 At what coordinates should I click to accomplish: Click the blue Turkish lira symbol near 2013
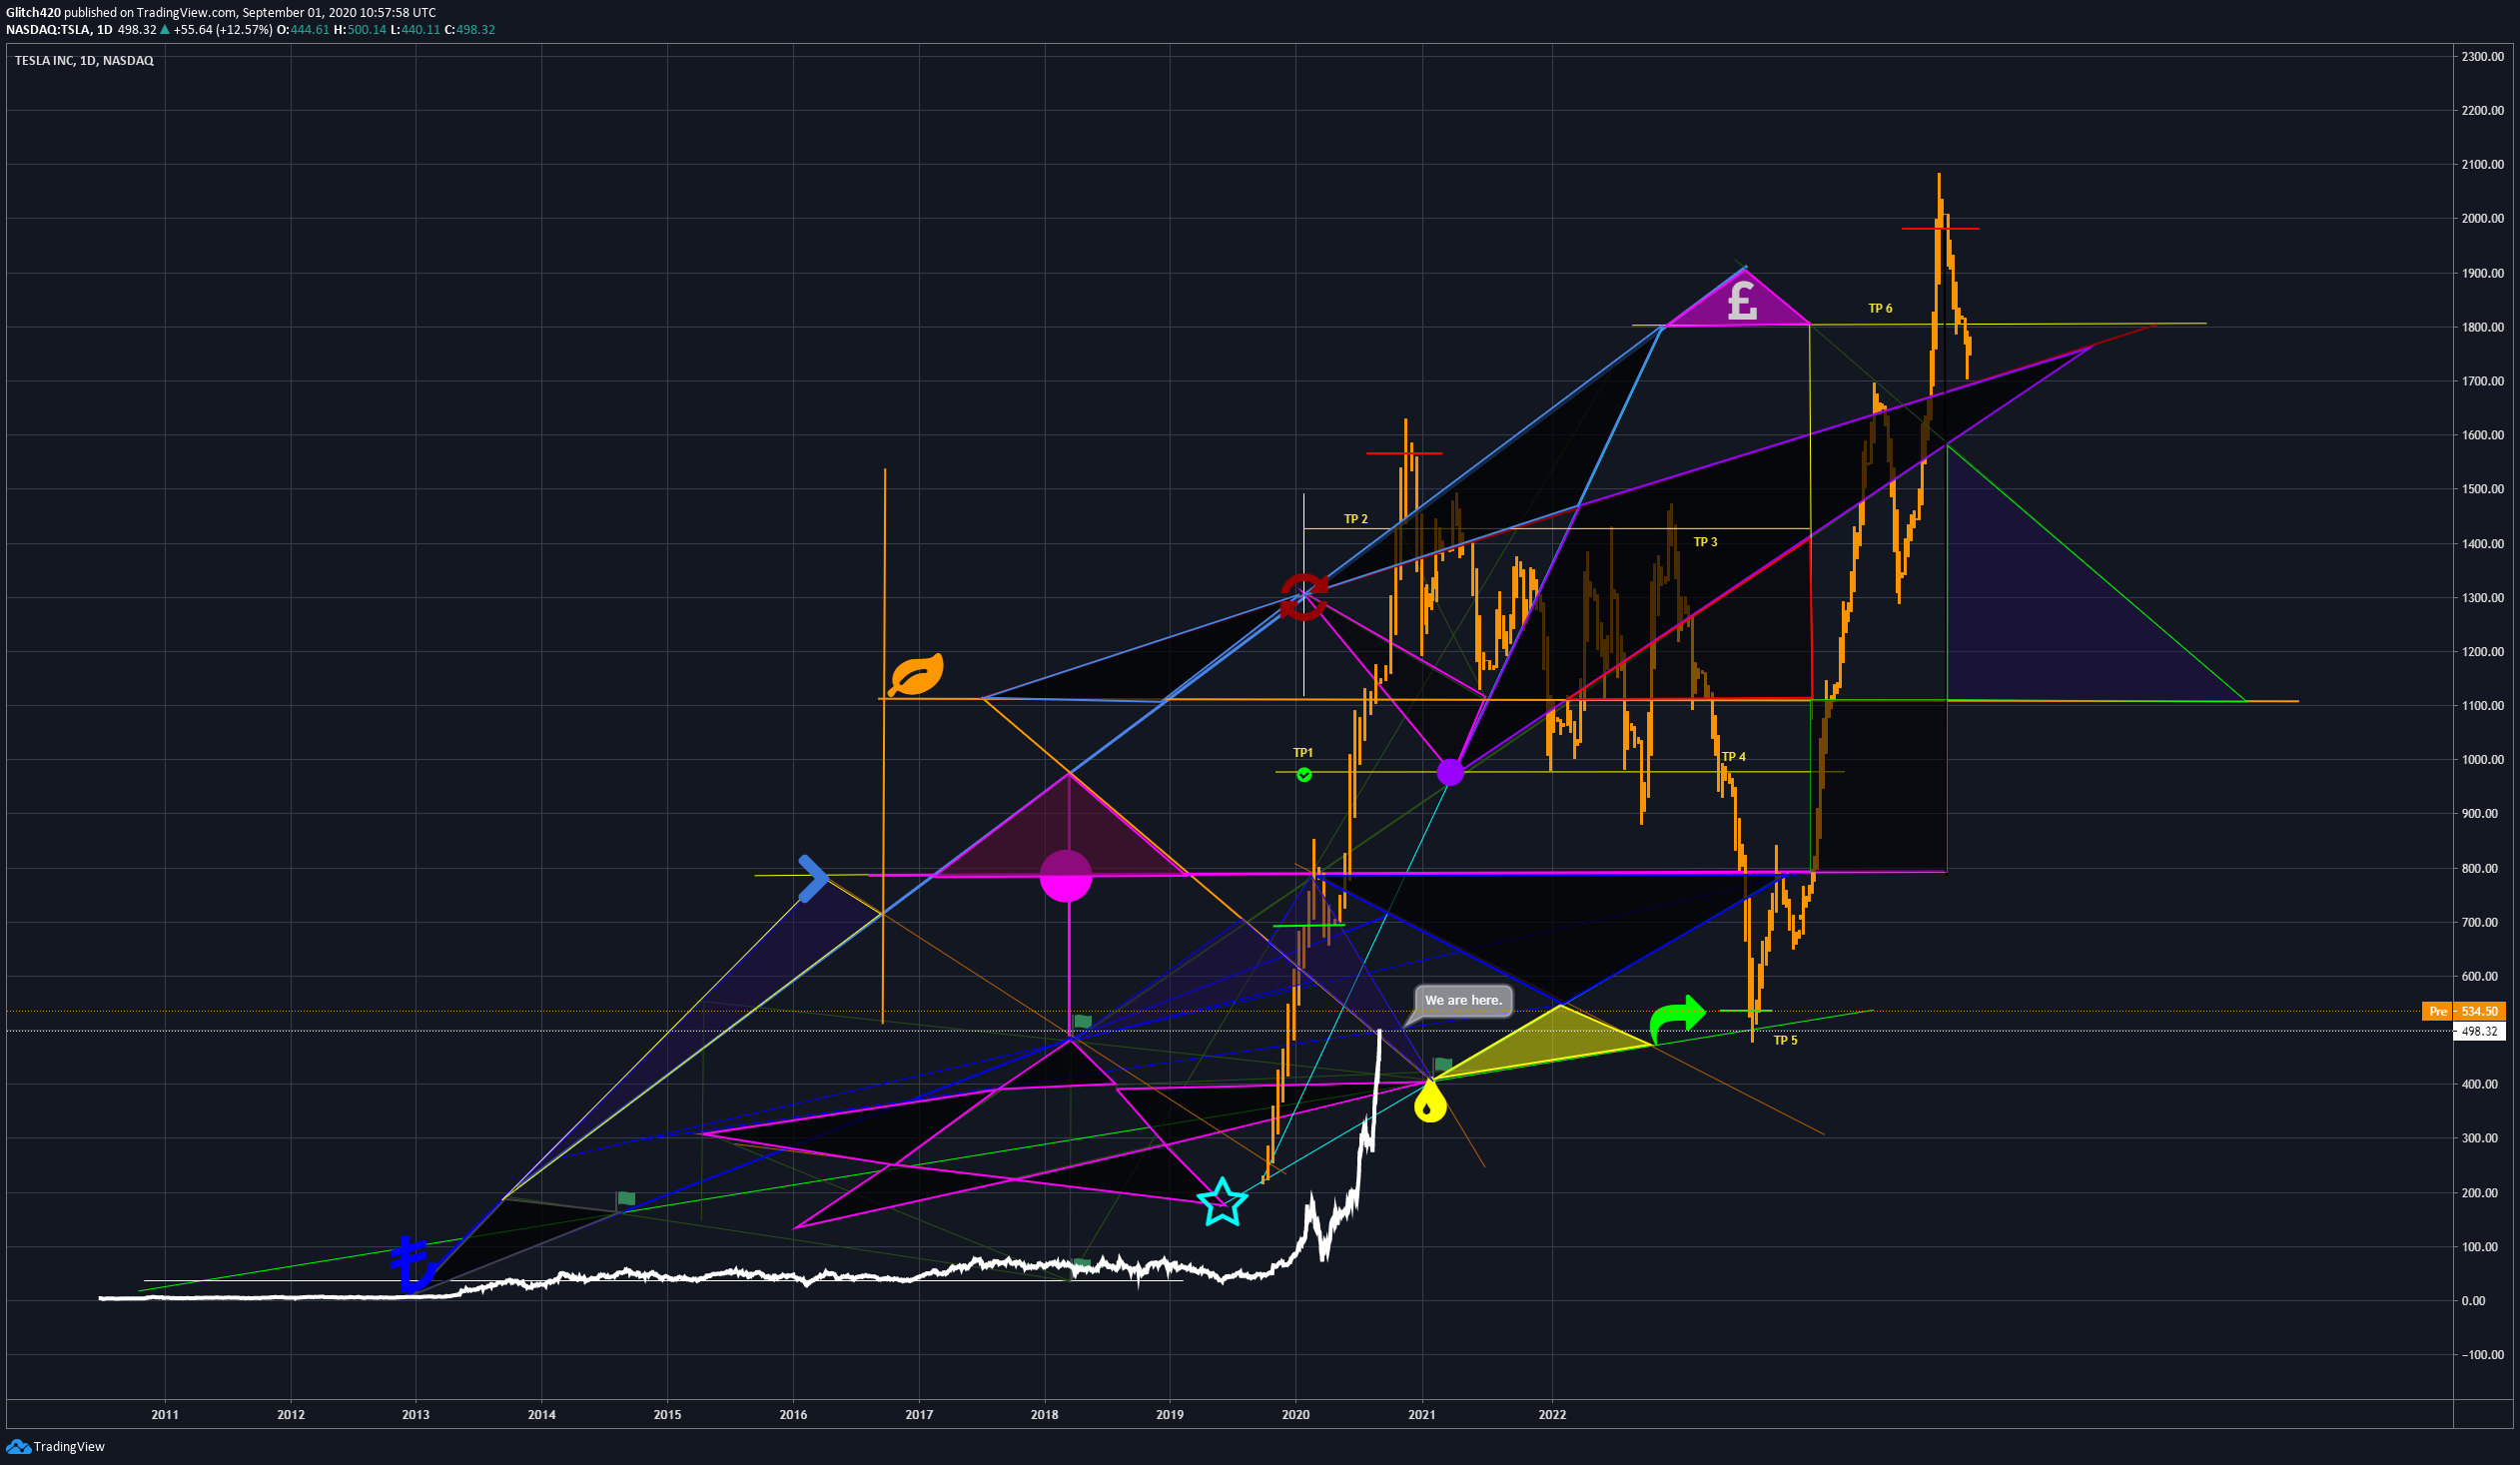[x=411, y=1264]
